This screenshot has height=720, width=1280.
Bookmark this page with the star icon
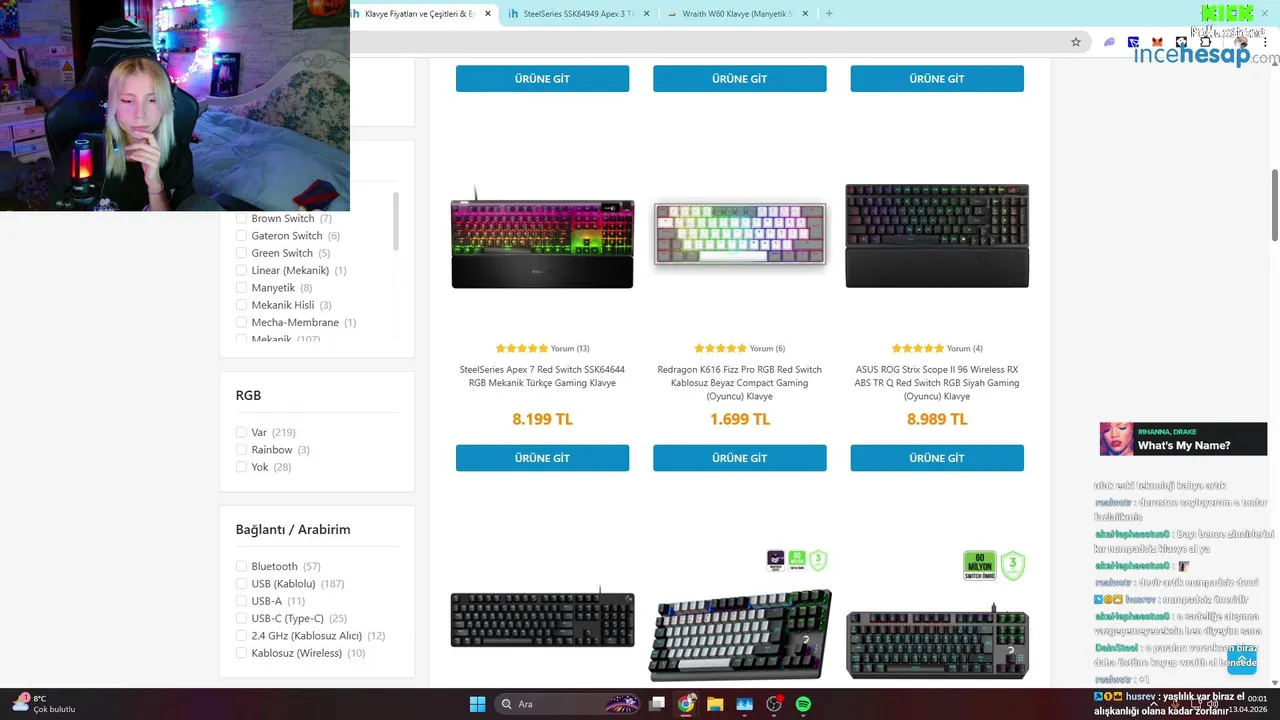tap(1076, 42)
